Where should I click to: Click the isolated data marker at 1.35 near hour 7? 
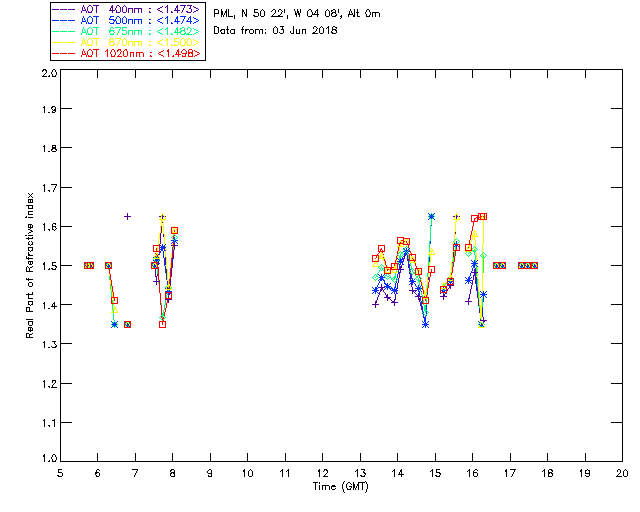pyautogui.click(x=127, y=325)
